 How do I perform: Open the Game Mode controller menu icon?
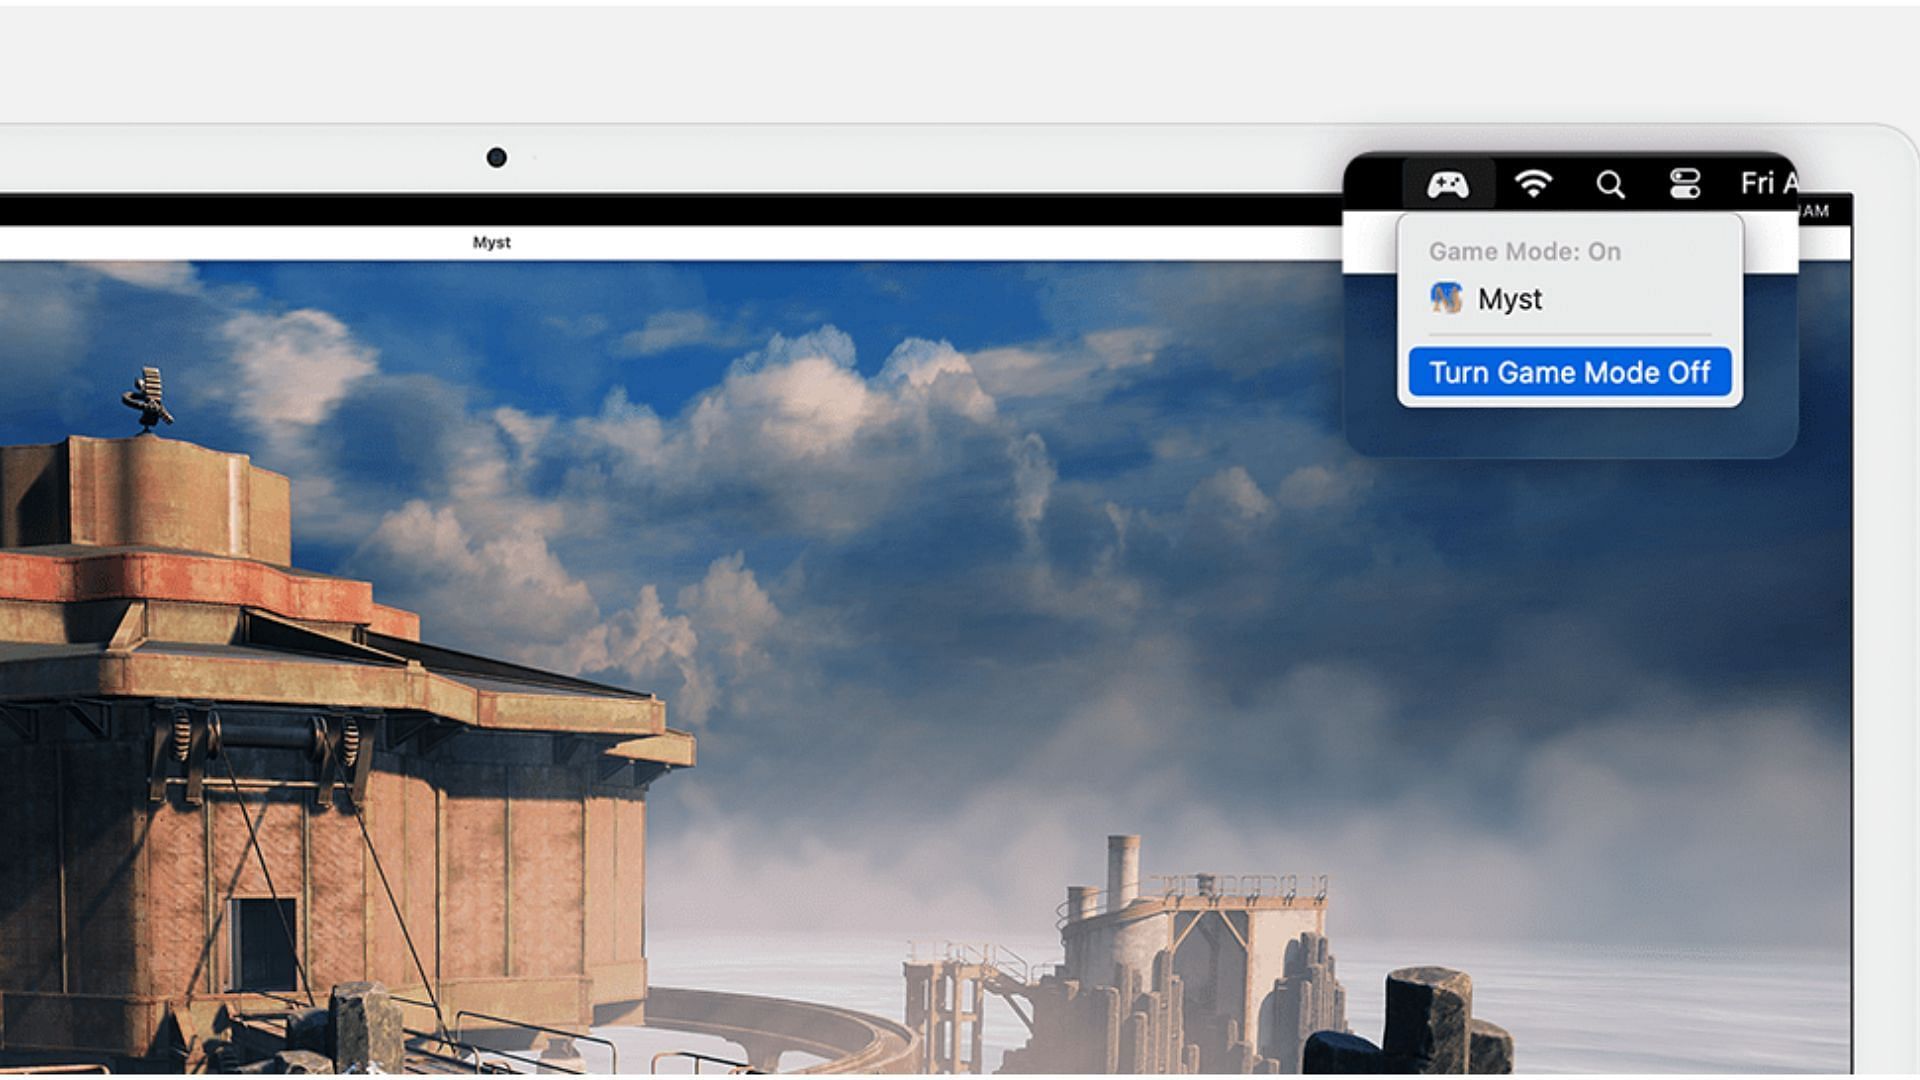pyautogui.click(x=1447, y=184)
